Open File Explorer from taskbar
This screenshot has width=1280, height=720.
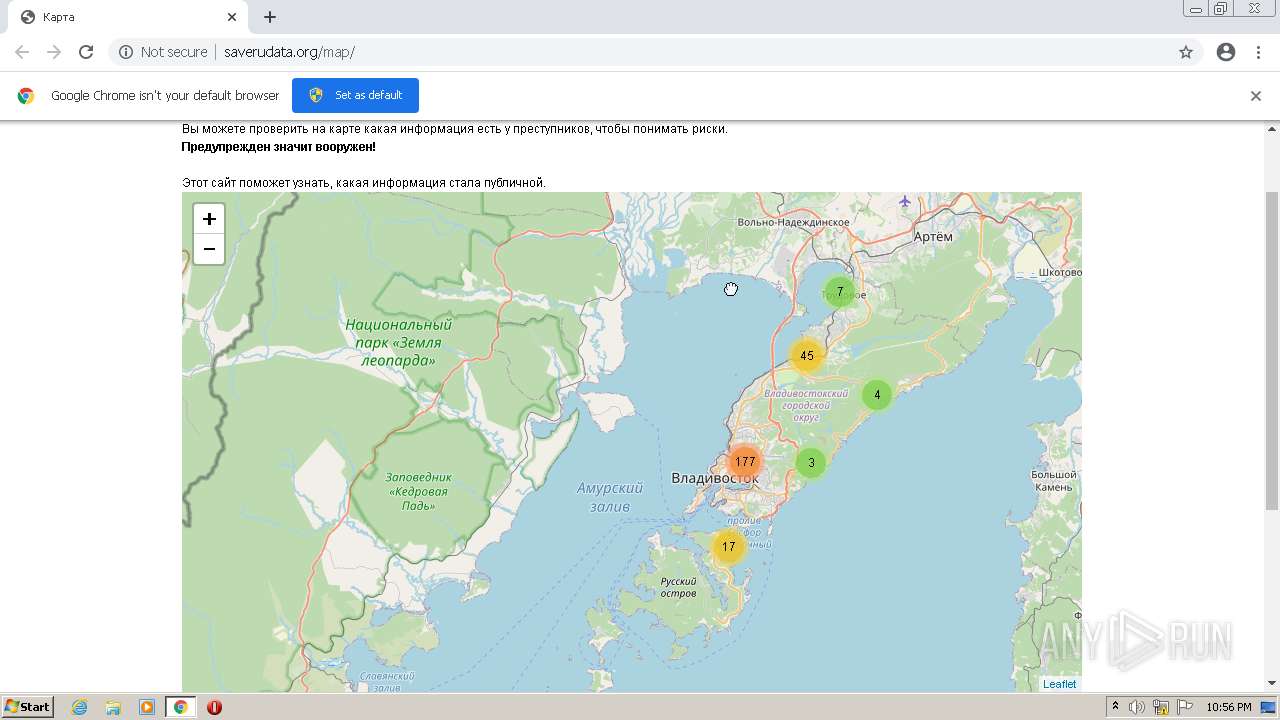pos(113,707)
